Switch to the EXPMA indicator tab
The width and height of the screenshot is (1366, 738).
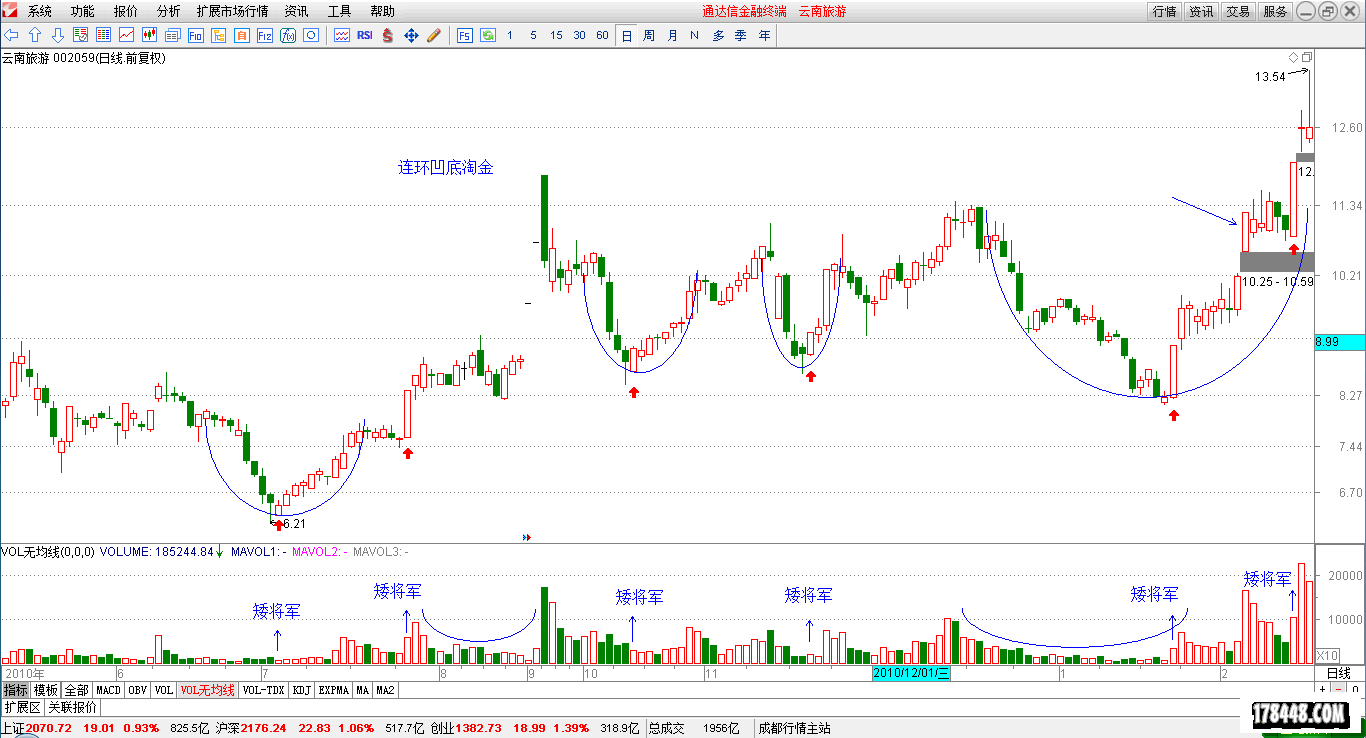[334, 690]
